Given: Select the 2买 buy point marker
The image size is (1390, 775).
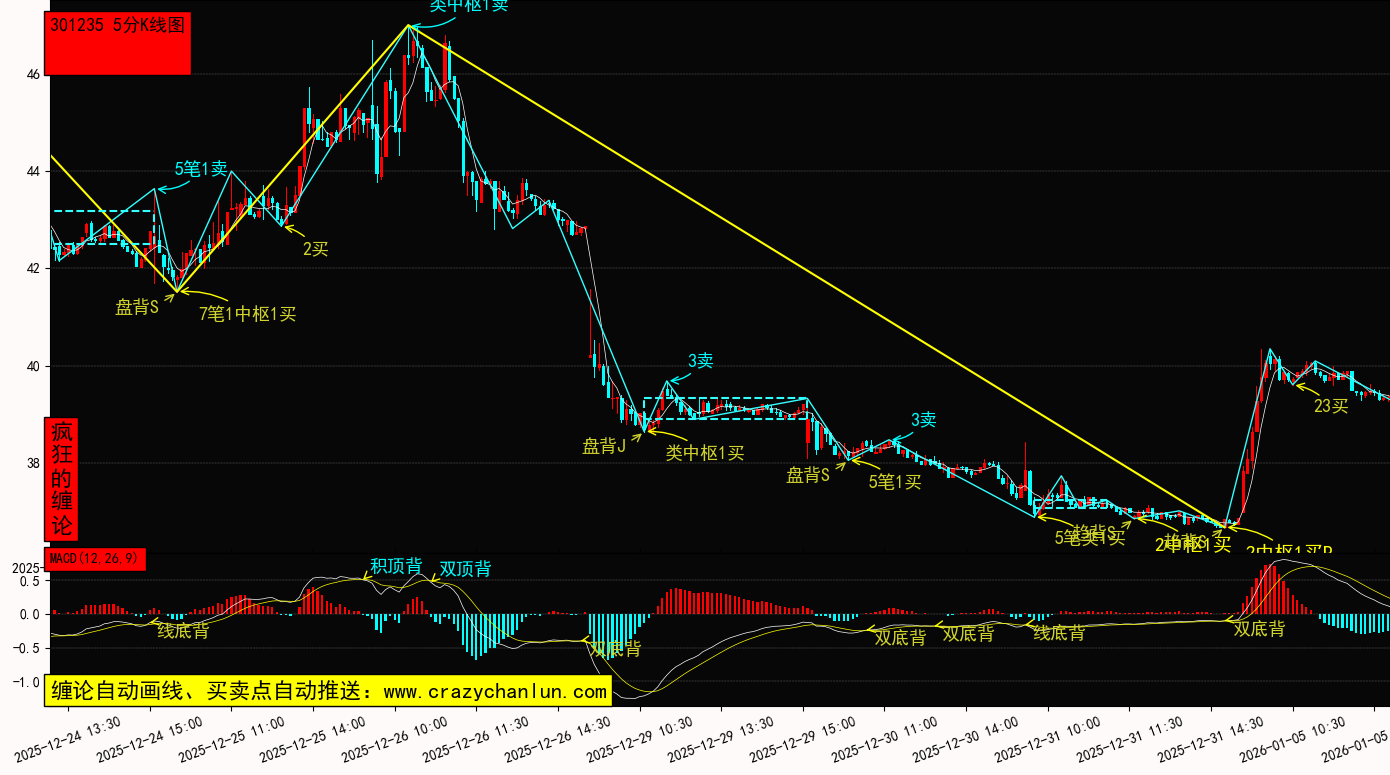Looking at the screenshot, I should 316,249.
